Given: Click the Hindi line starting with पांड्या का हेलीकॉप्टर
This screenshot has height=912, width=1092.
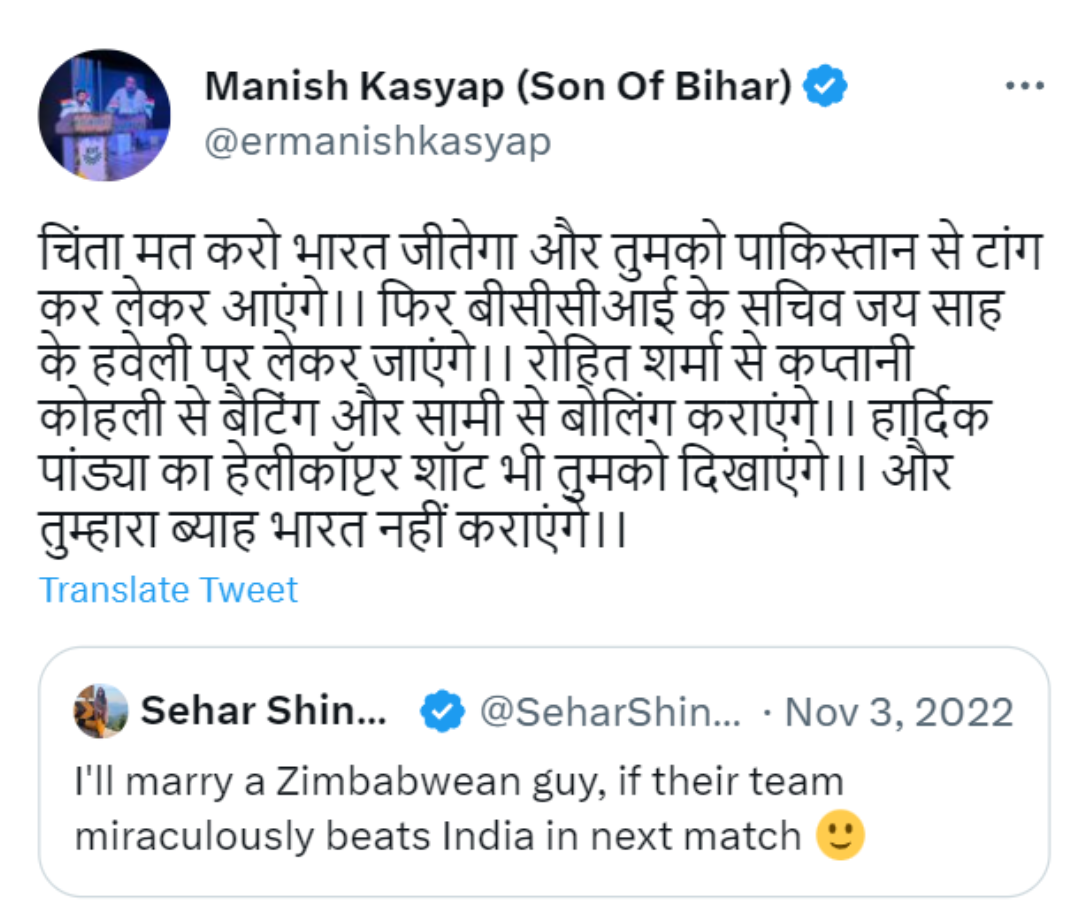Looking at the screenshot, I should tap(495, 474).
